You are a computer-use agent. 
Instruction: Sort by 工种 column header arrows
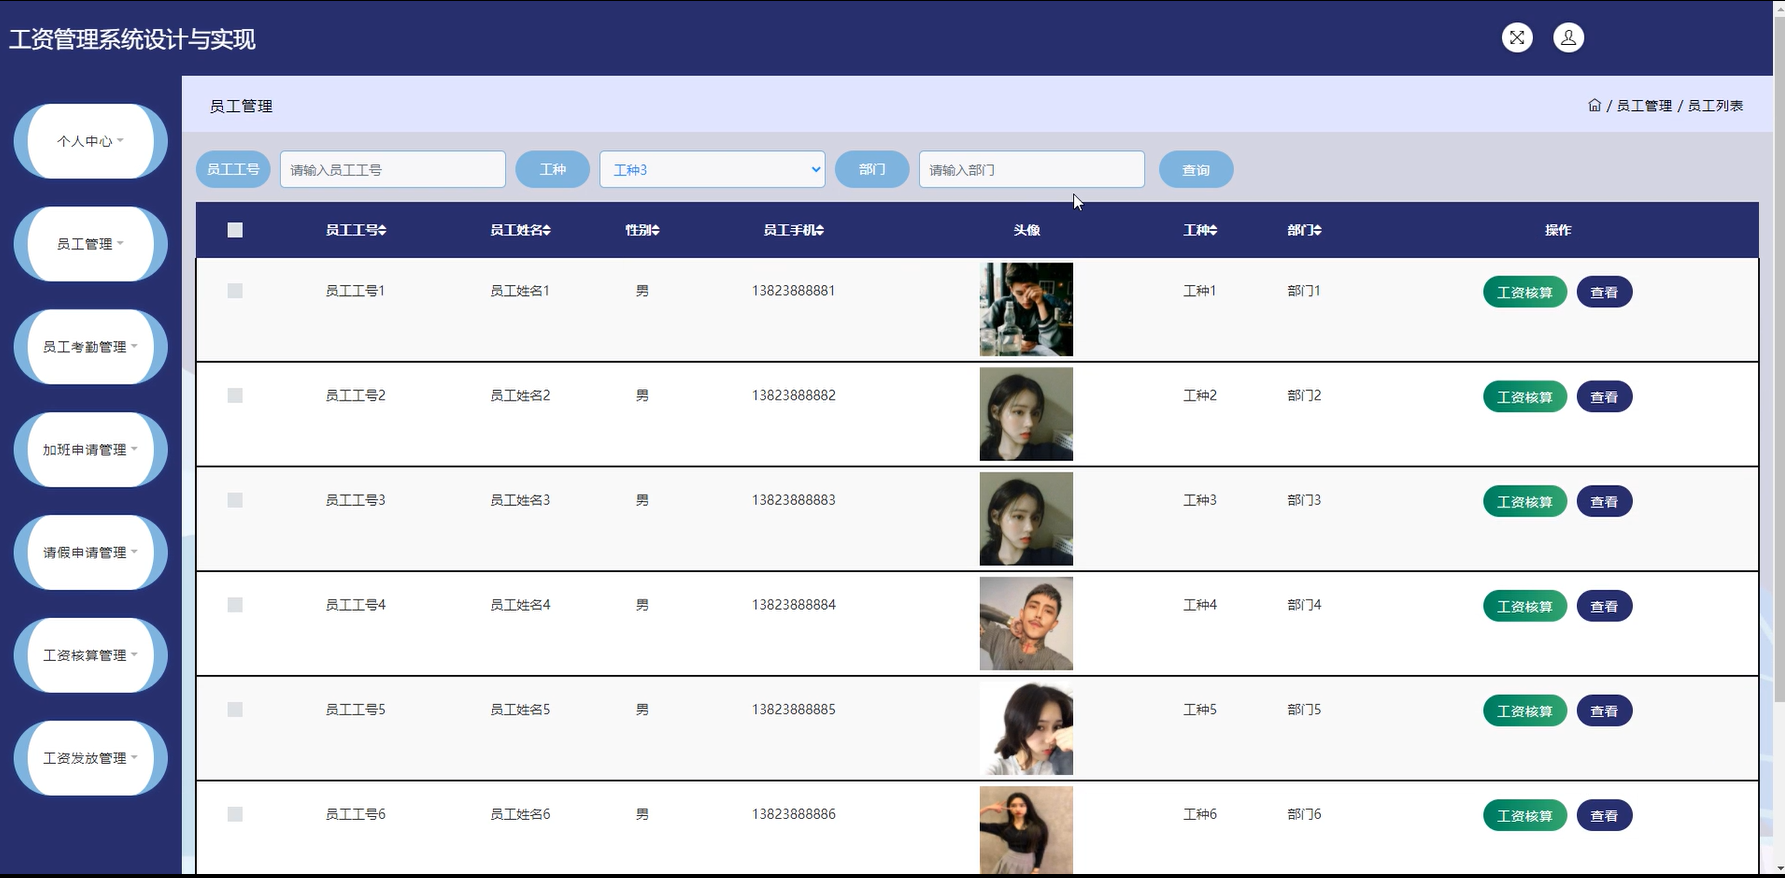click(1213, 230)
